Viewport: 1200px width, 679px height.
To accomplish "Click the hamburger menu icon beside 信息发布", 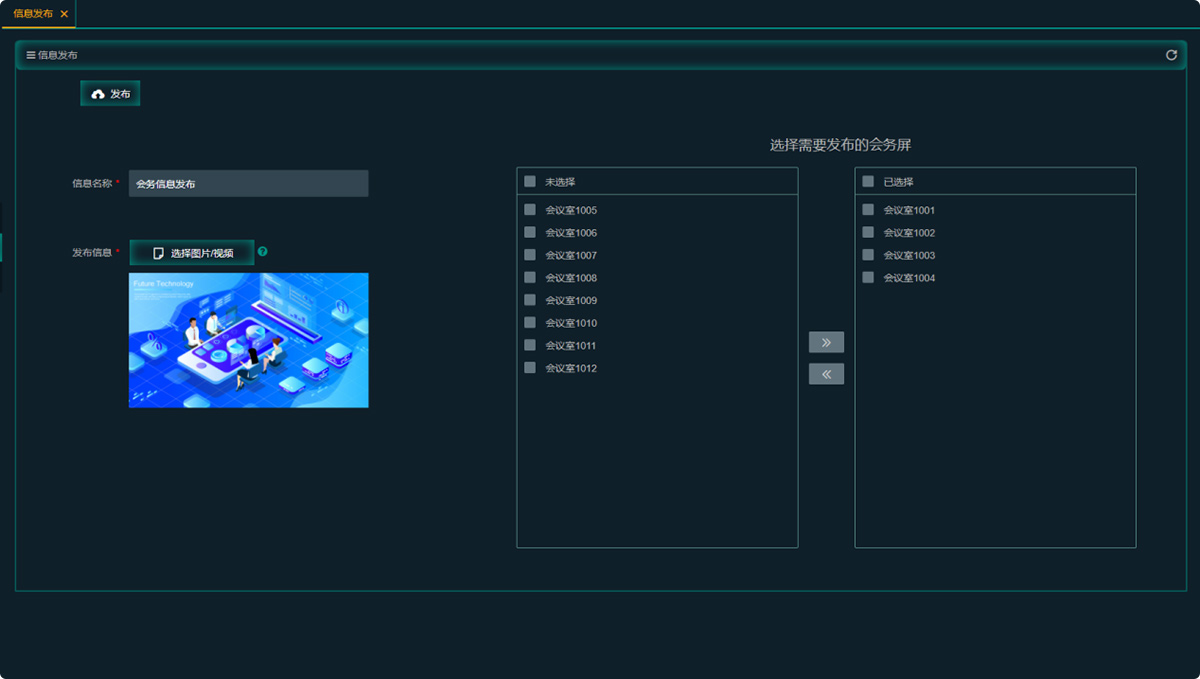I will click(31, 55).
